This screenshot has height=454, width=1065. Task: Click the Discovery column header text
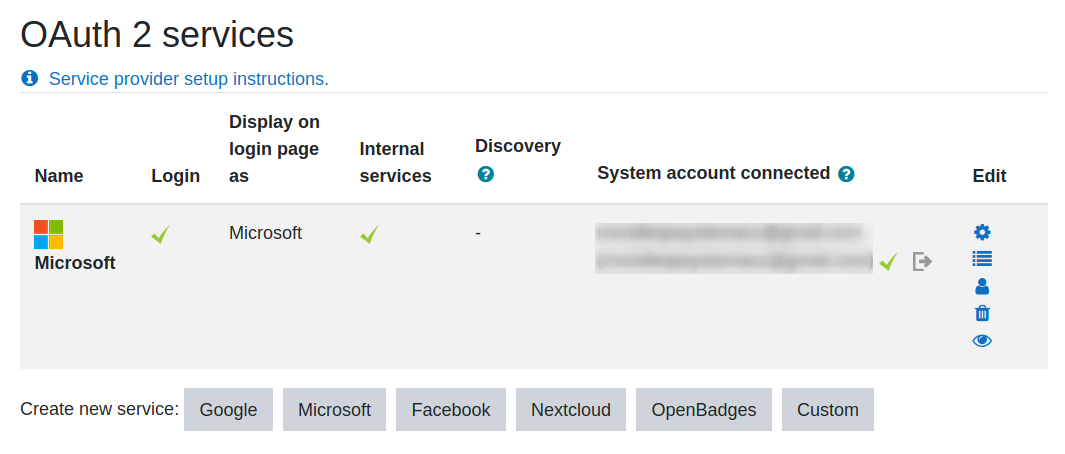click(x=518, y=146)
